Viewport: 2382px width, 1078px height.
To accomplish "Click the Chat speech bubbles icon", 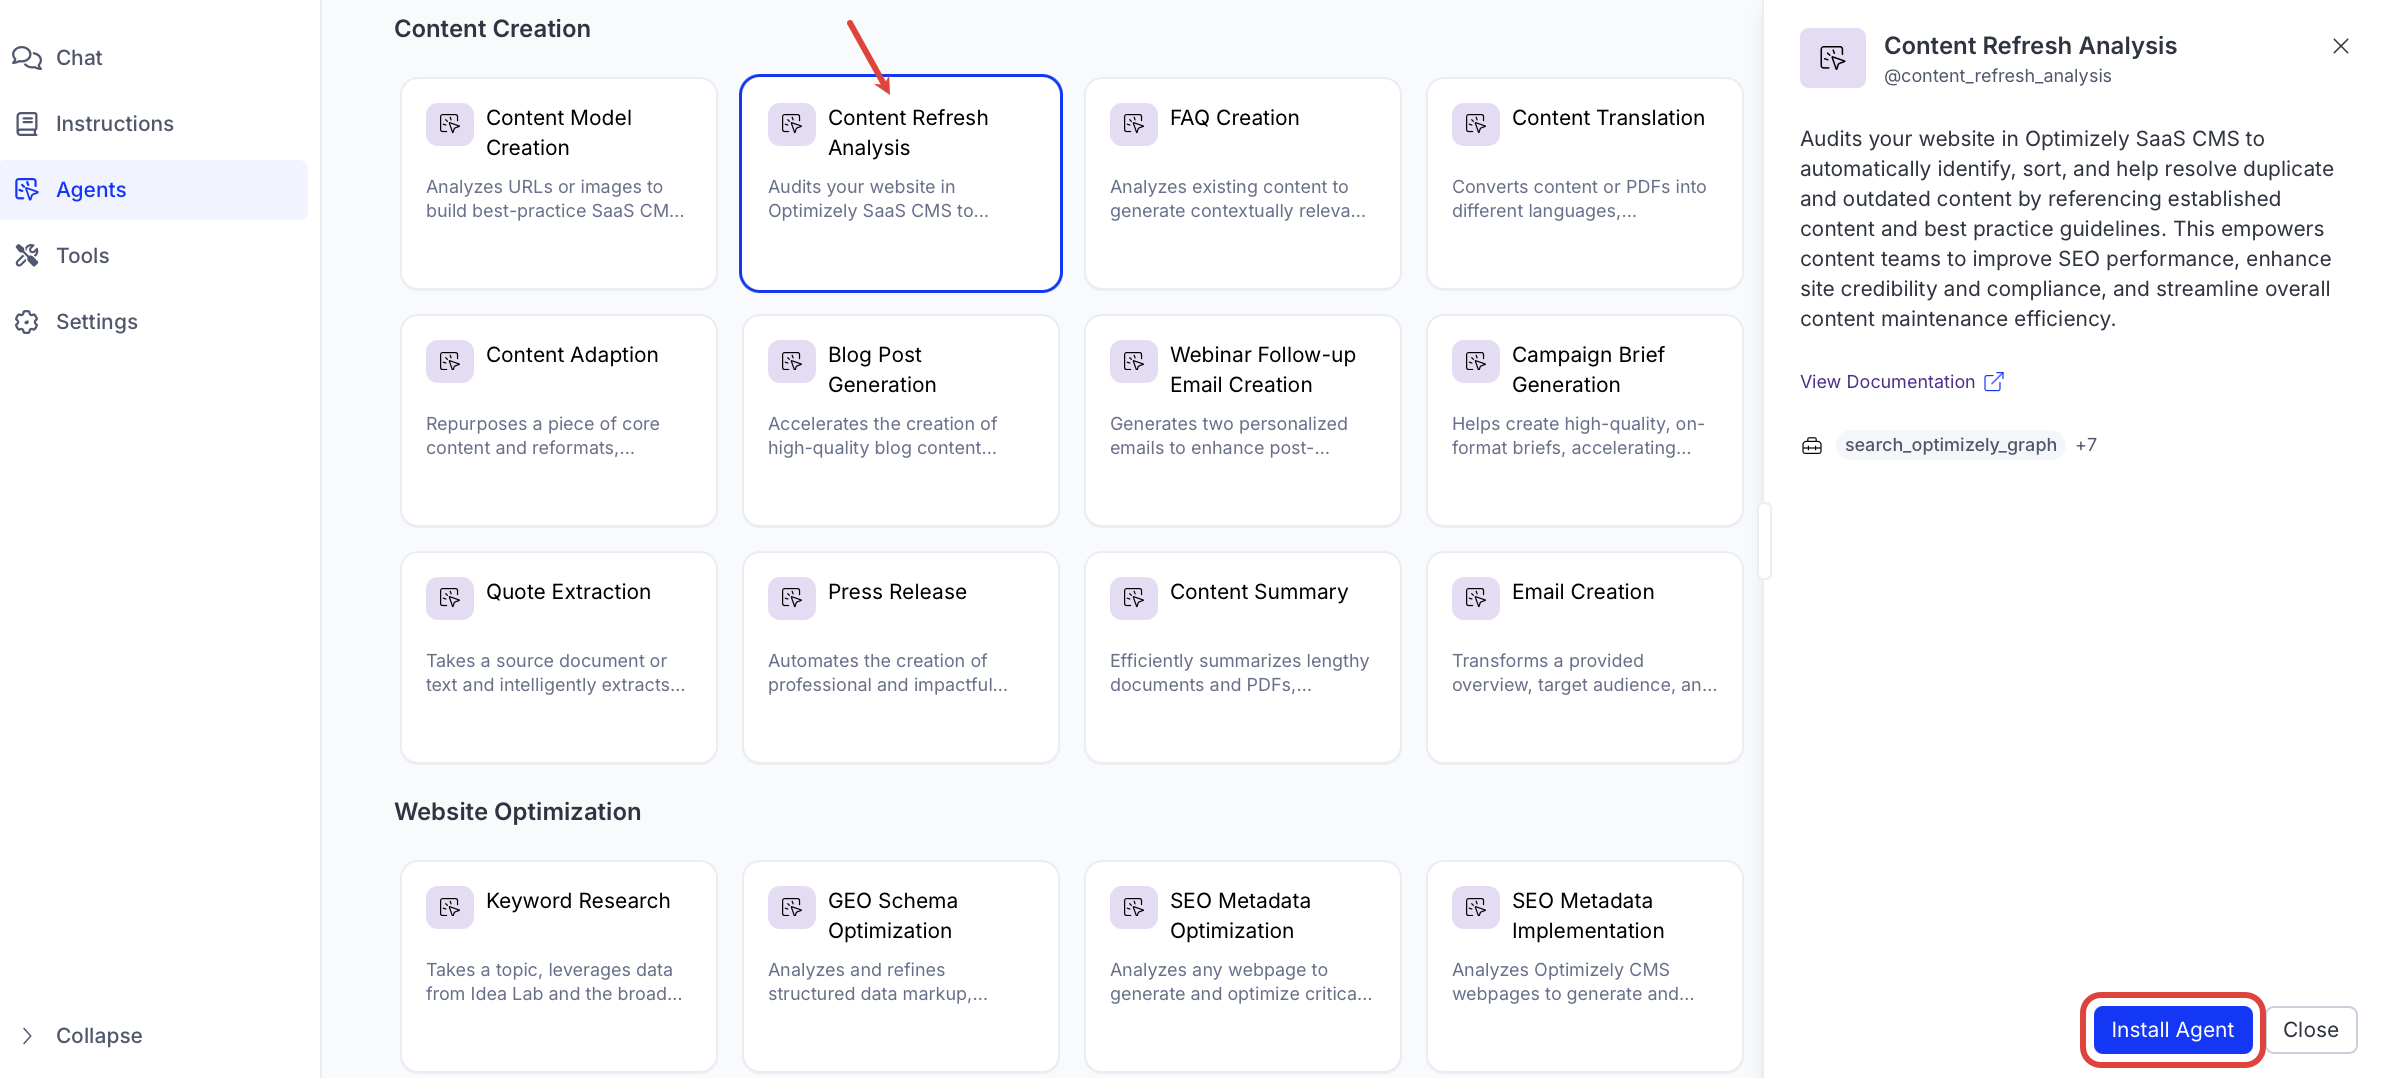I will [27, 58].
